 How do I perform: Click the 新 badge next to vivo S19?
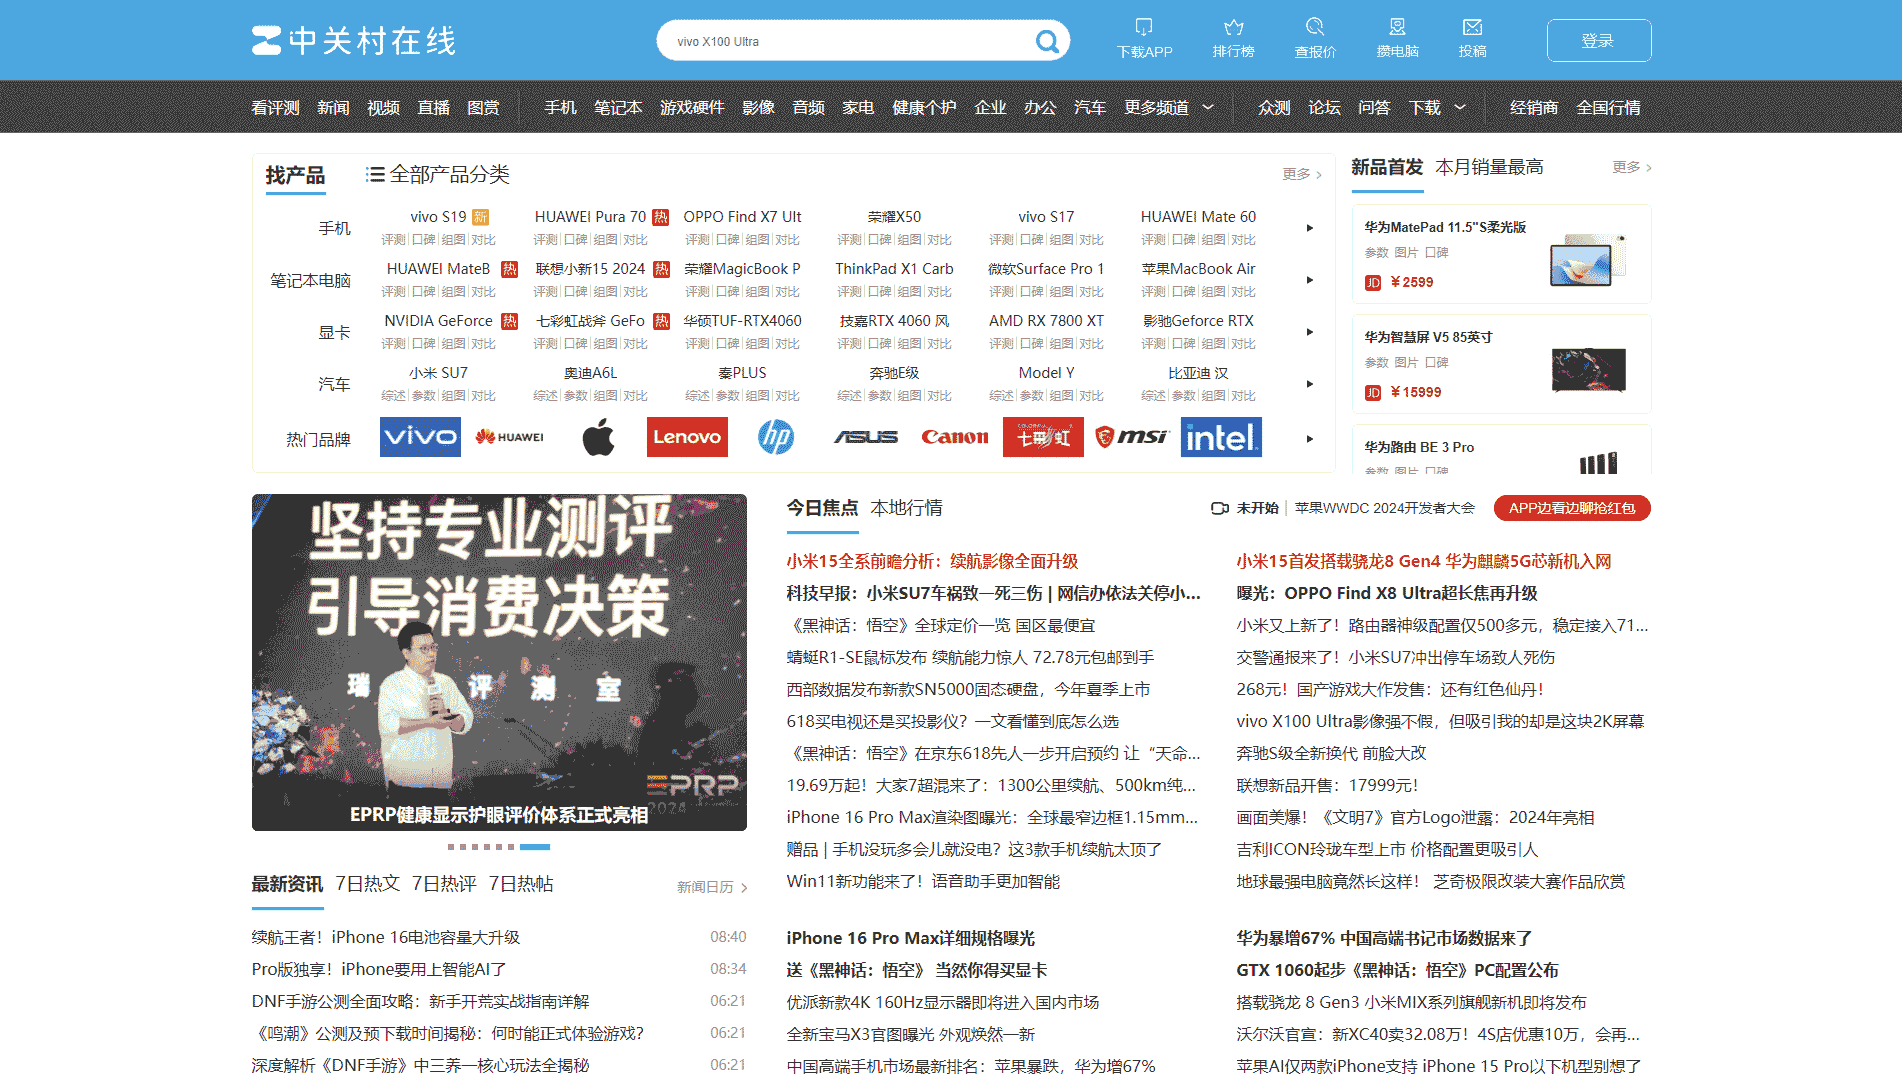pos(480,217)
